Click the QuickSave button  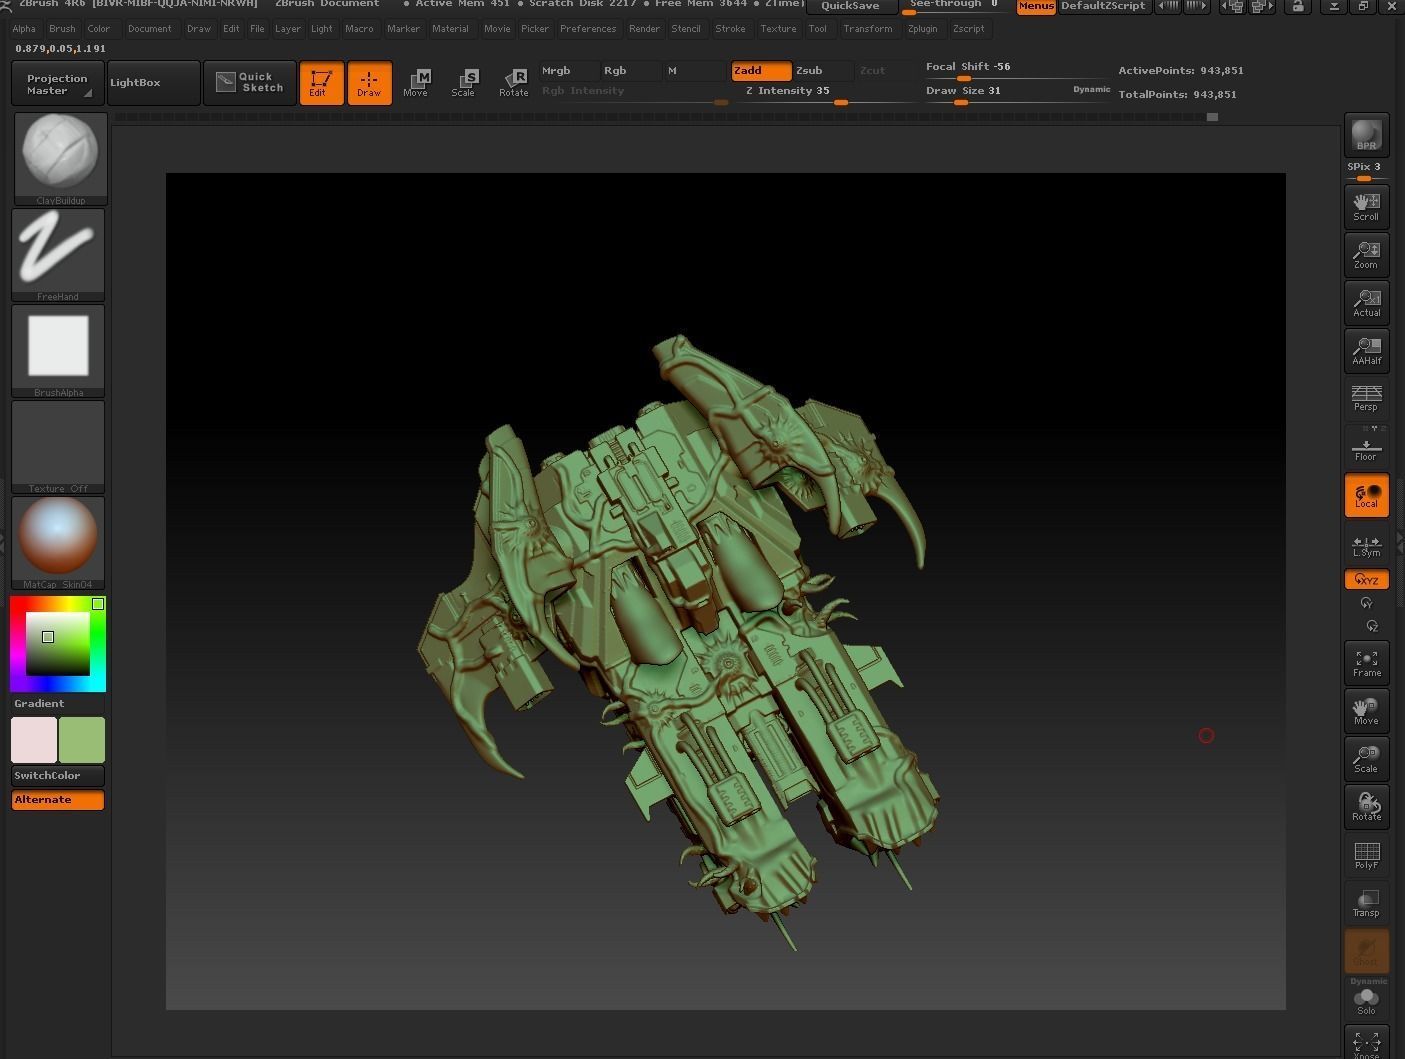pos(851,6)
